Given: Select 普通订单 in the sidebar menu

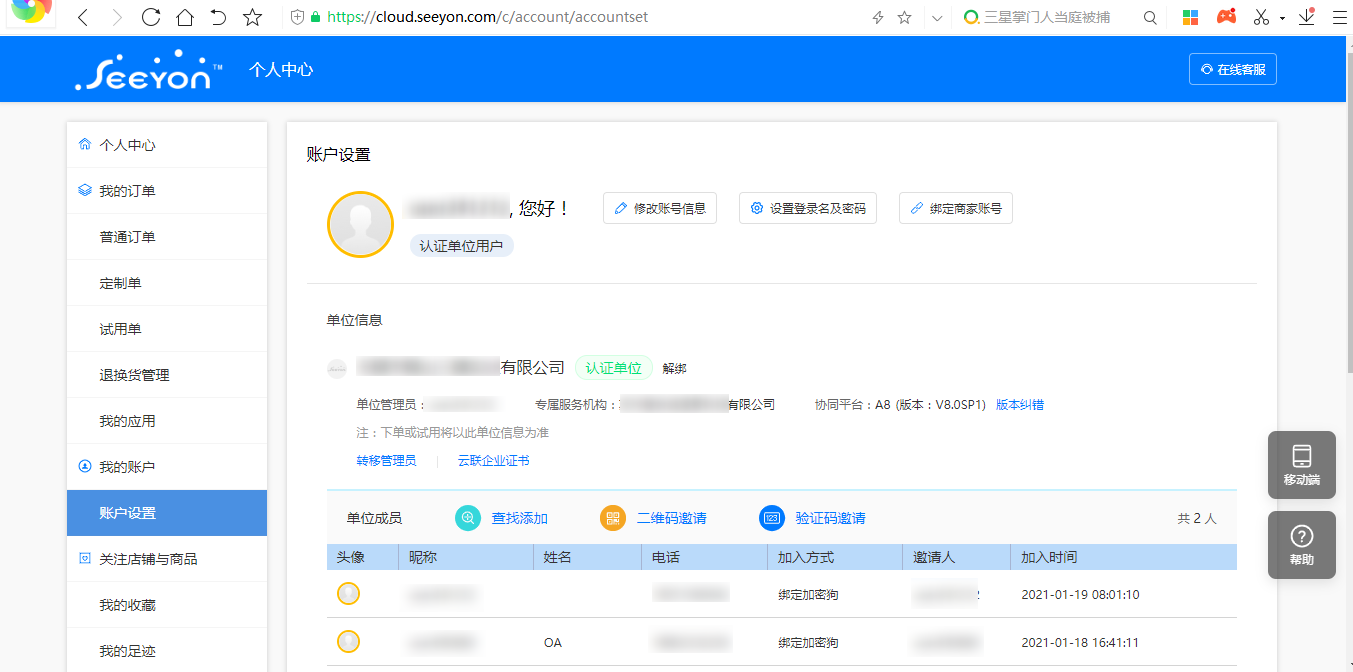Looking at the screenshot, I should coord(128,237).
